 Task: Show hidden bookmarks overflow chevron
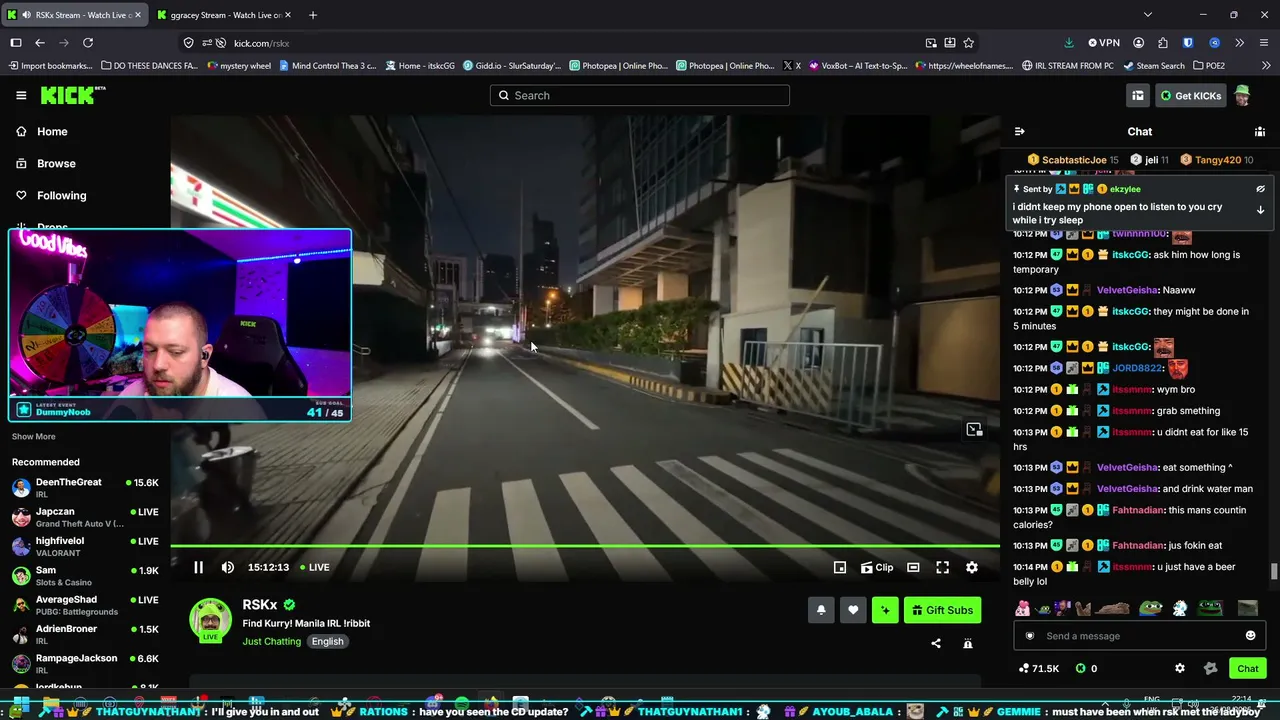(x=1268, y=66)
